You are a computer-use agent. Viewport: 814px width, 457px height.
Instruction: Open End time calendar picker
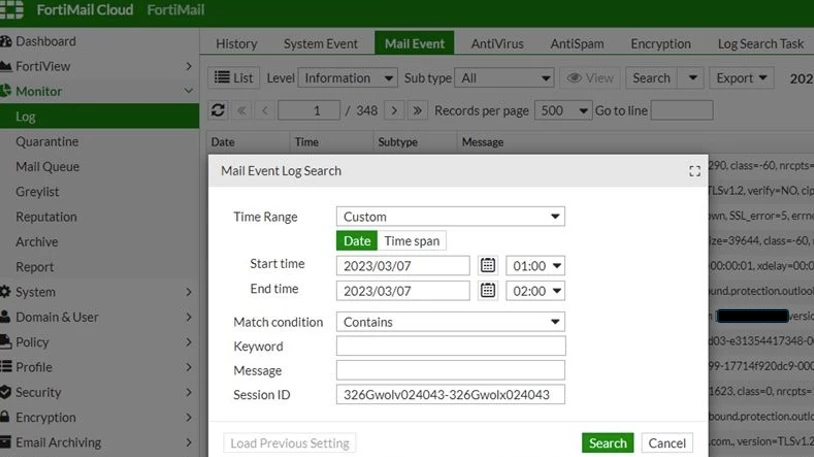pyautogui.click(x=487, y=290)
